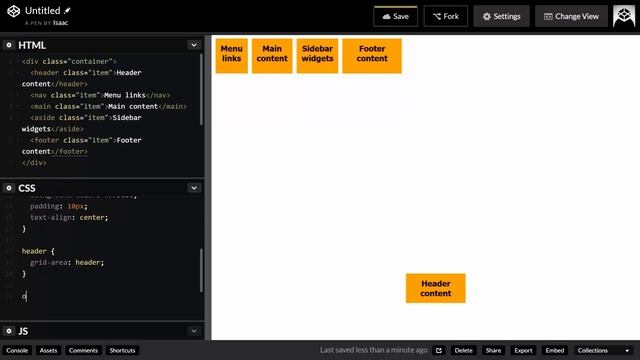The image size is (640, 360).
Task: Show the Comments panel
Action: pos(83,350)
